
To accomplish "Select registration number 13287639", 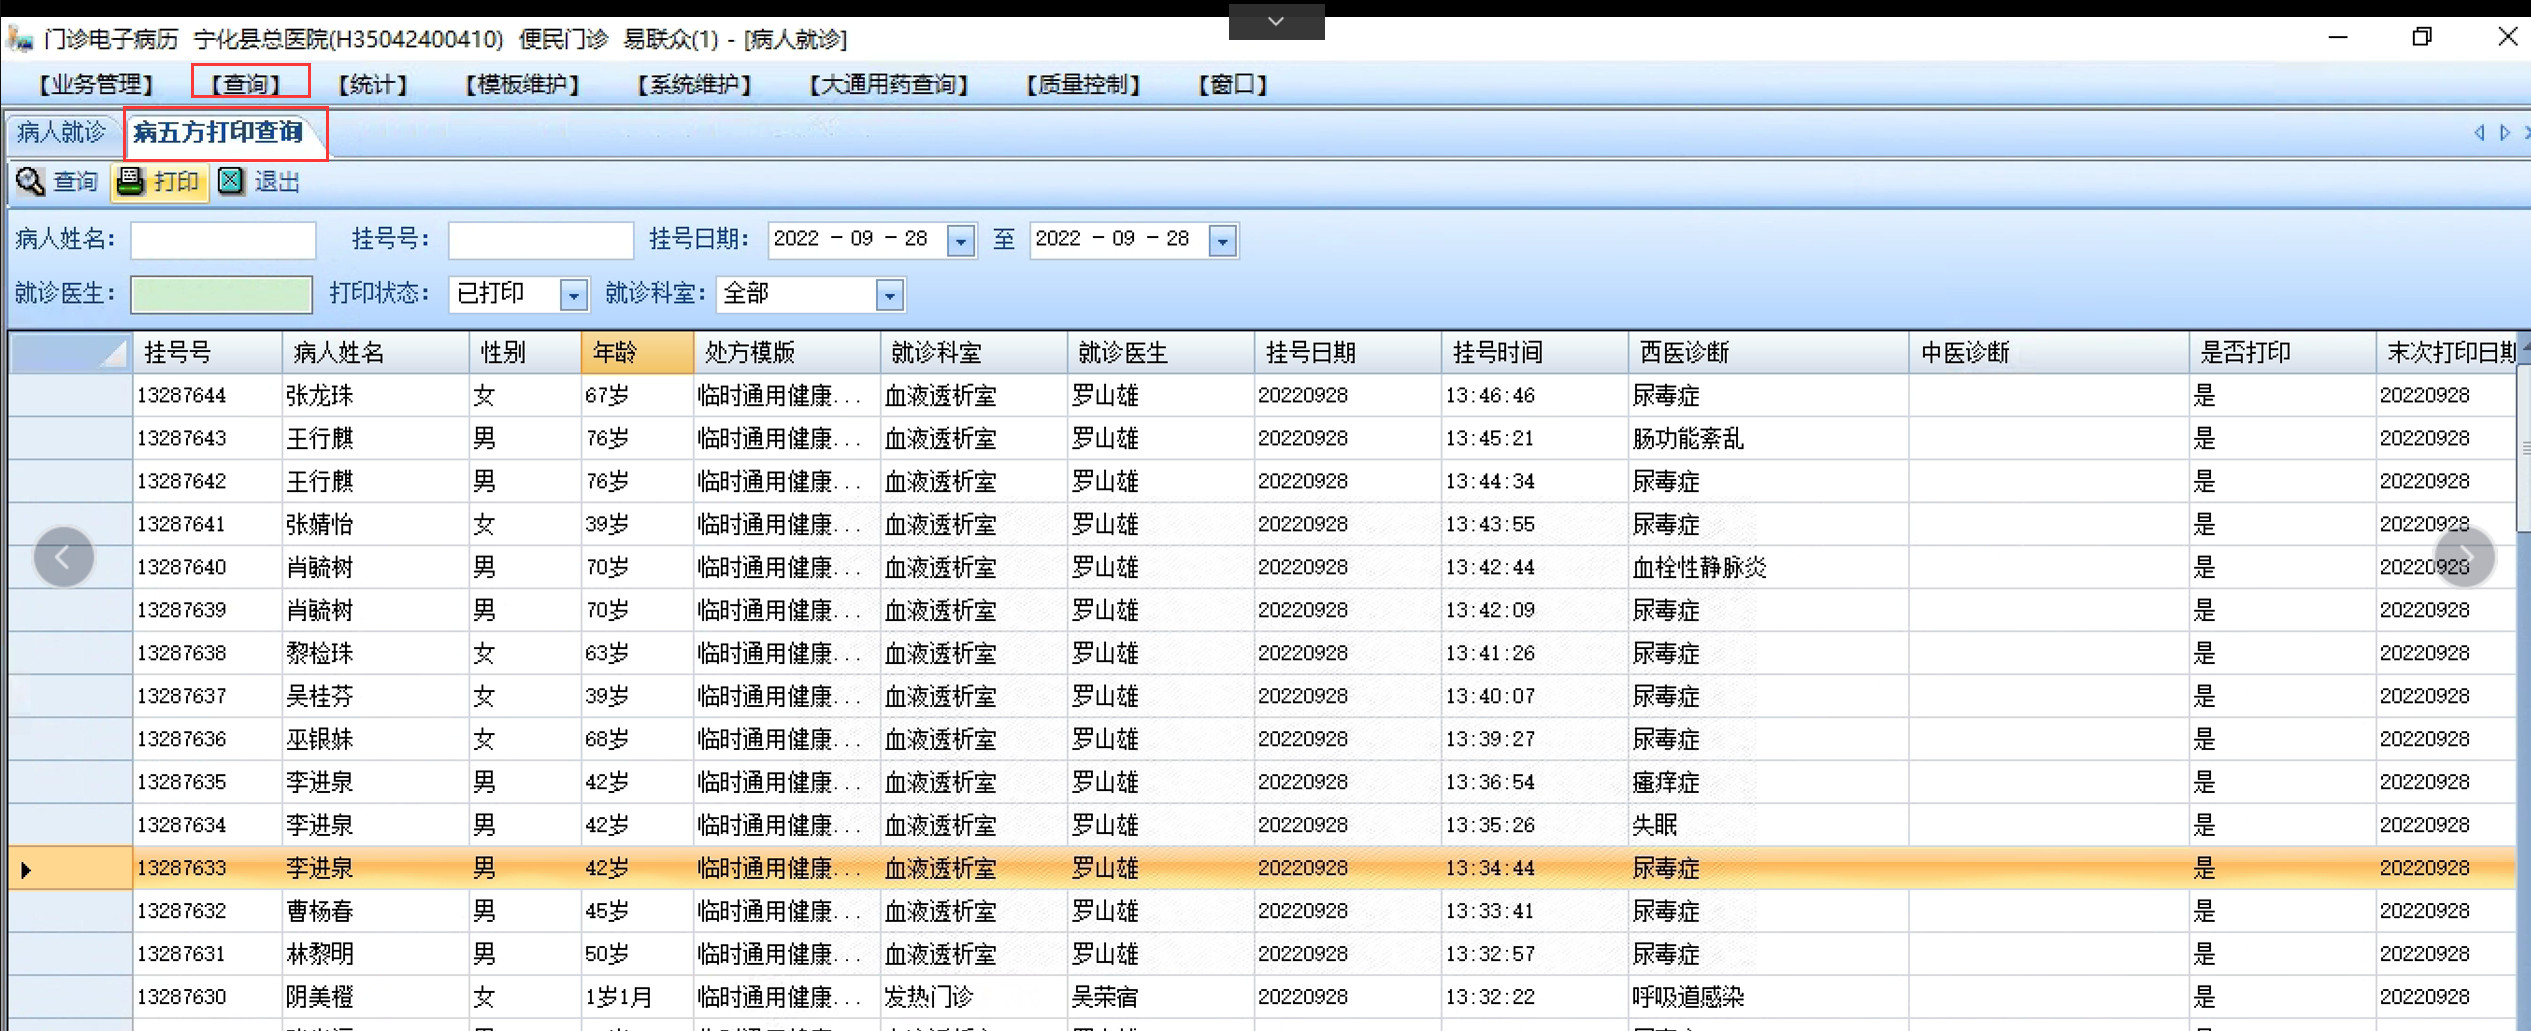I will point(181,611).
